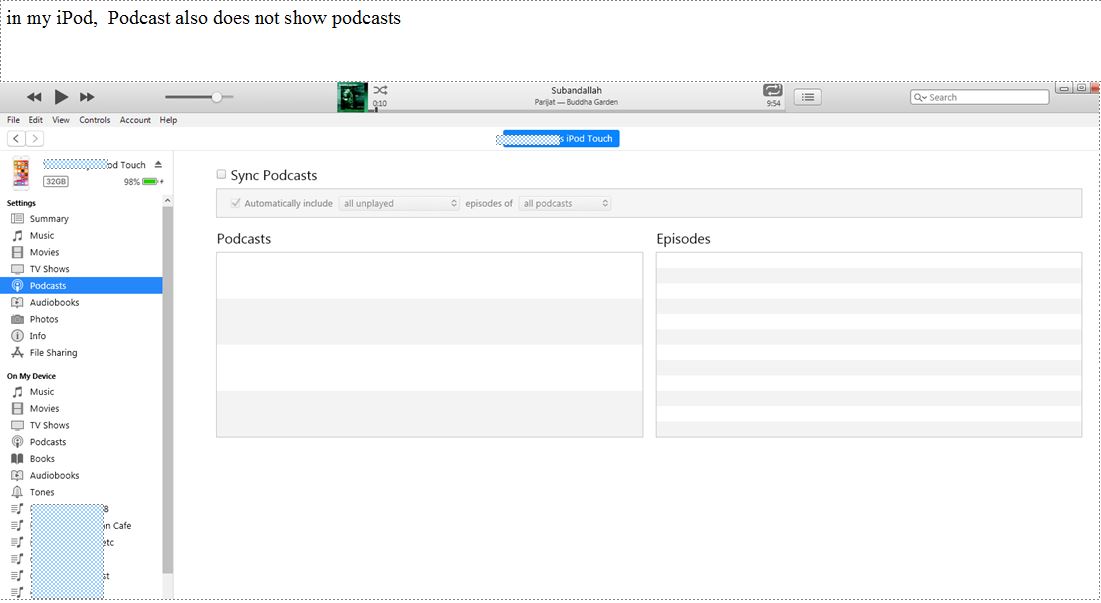The width and height of the screenshot is (1101, 603).
Task: Open the Info settings item
Action: 37,336
